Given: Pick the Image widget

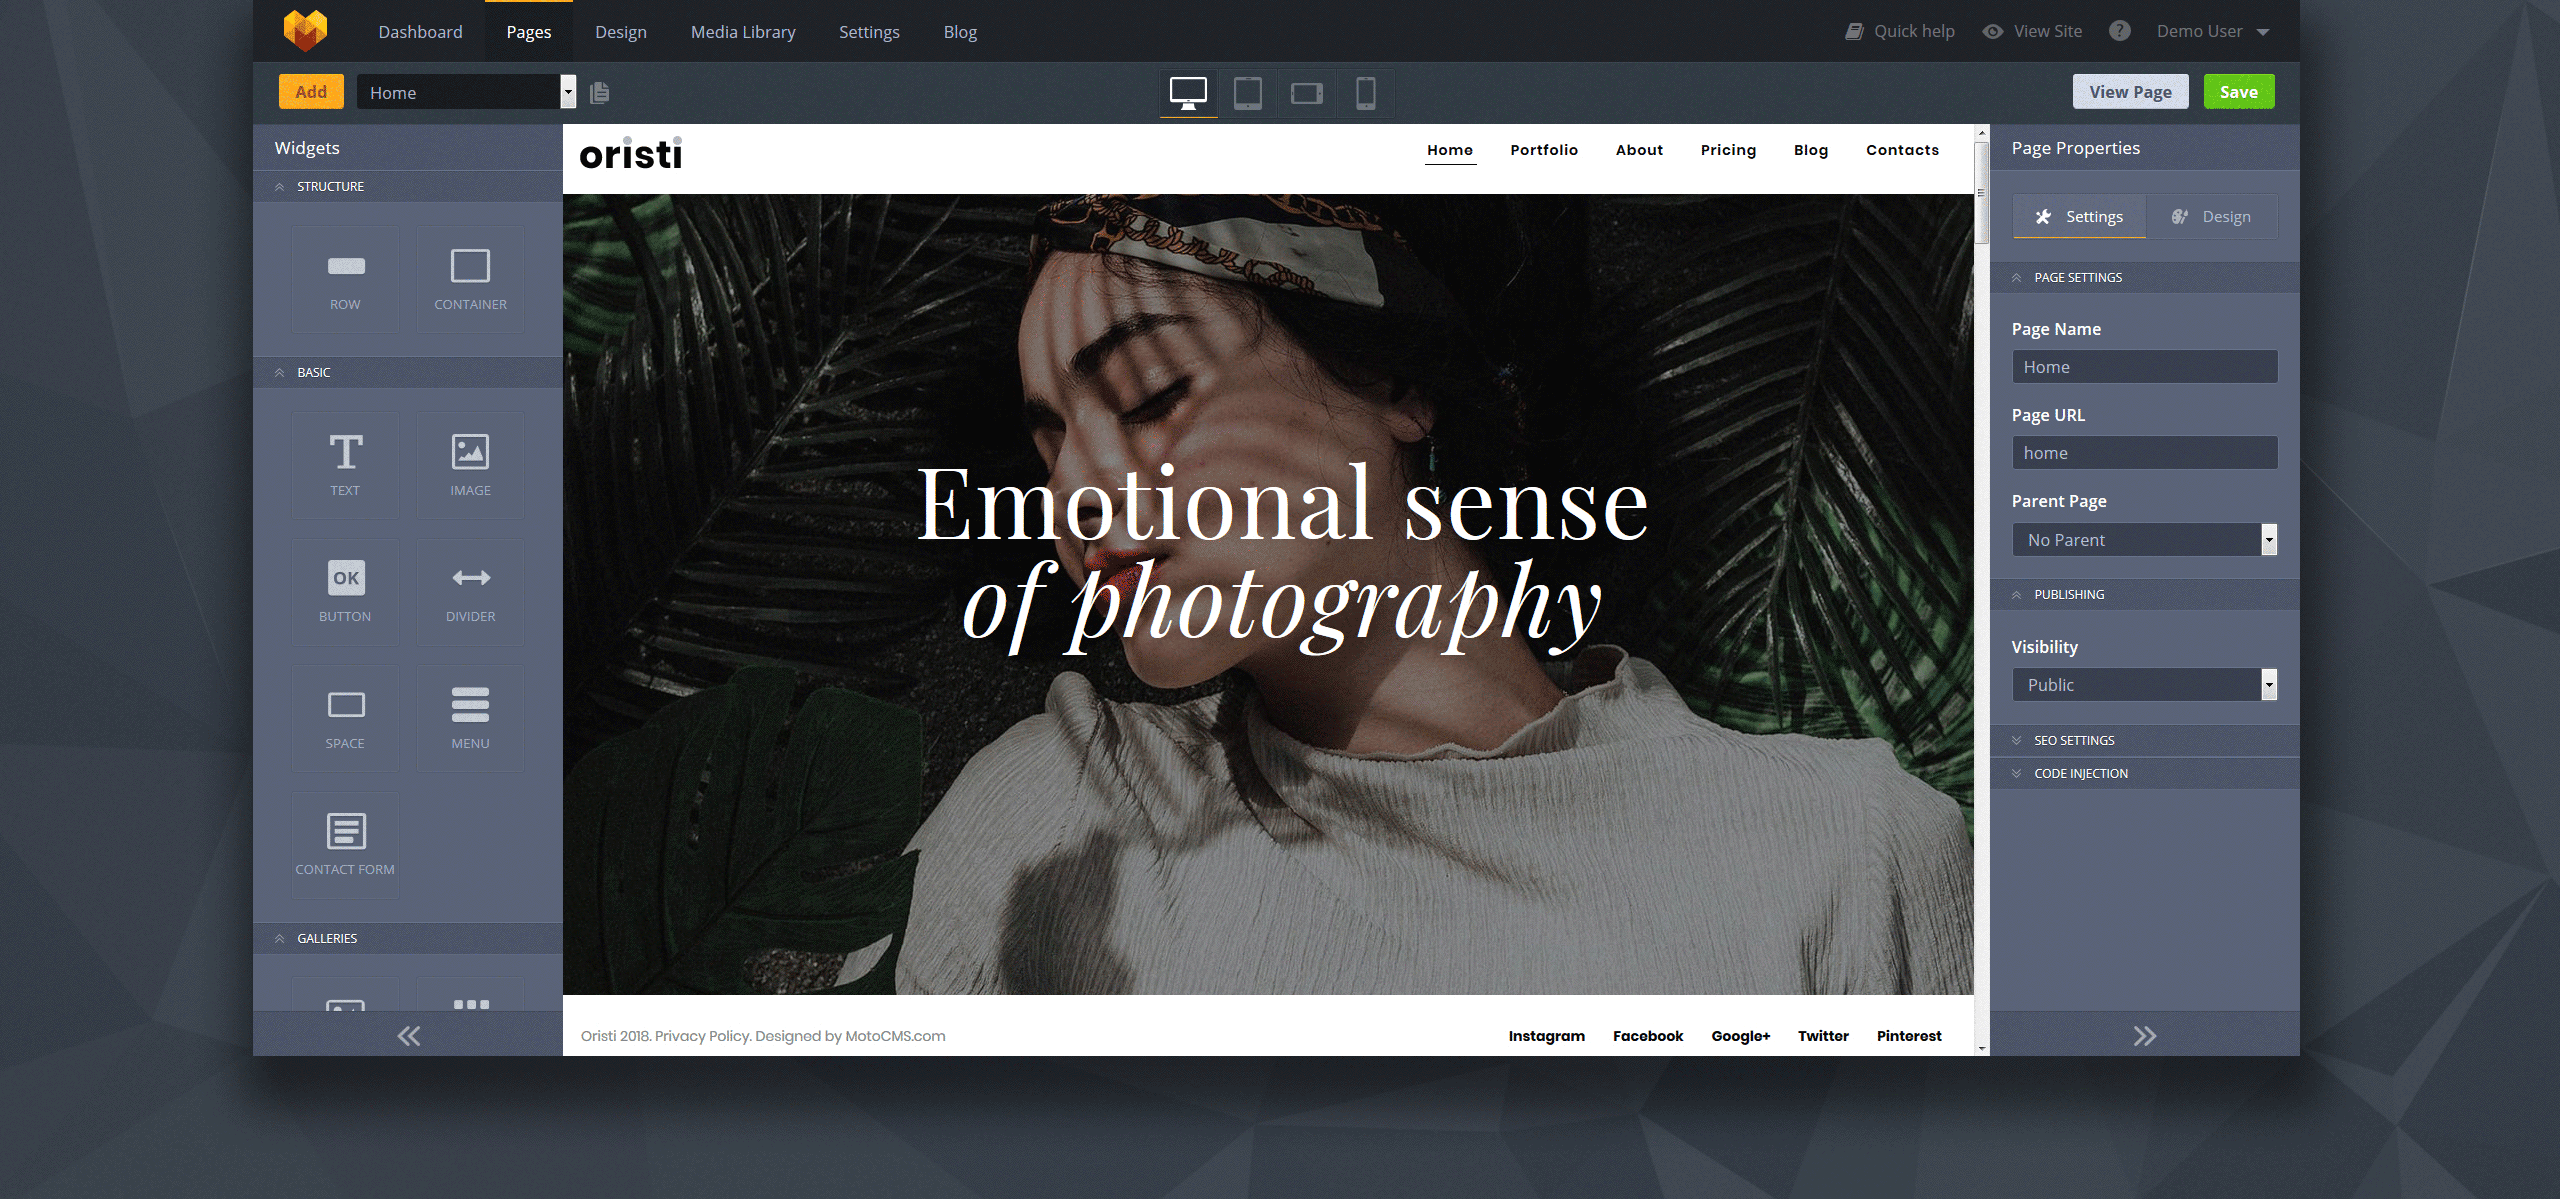Looking at the screenshot, I should pyautogui.click(x=470, y=465).
